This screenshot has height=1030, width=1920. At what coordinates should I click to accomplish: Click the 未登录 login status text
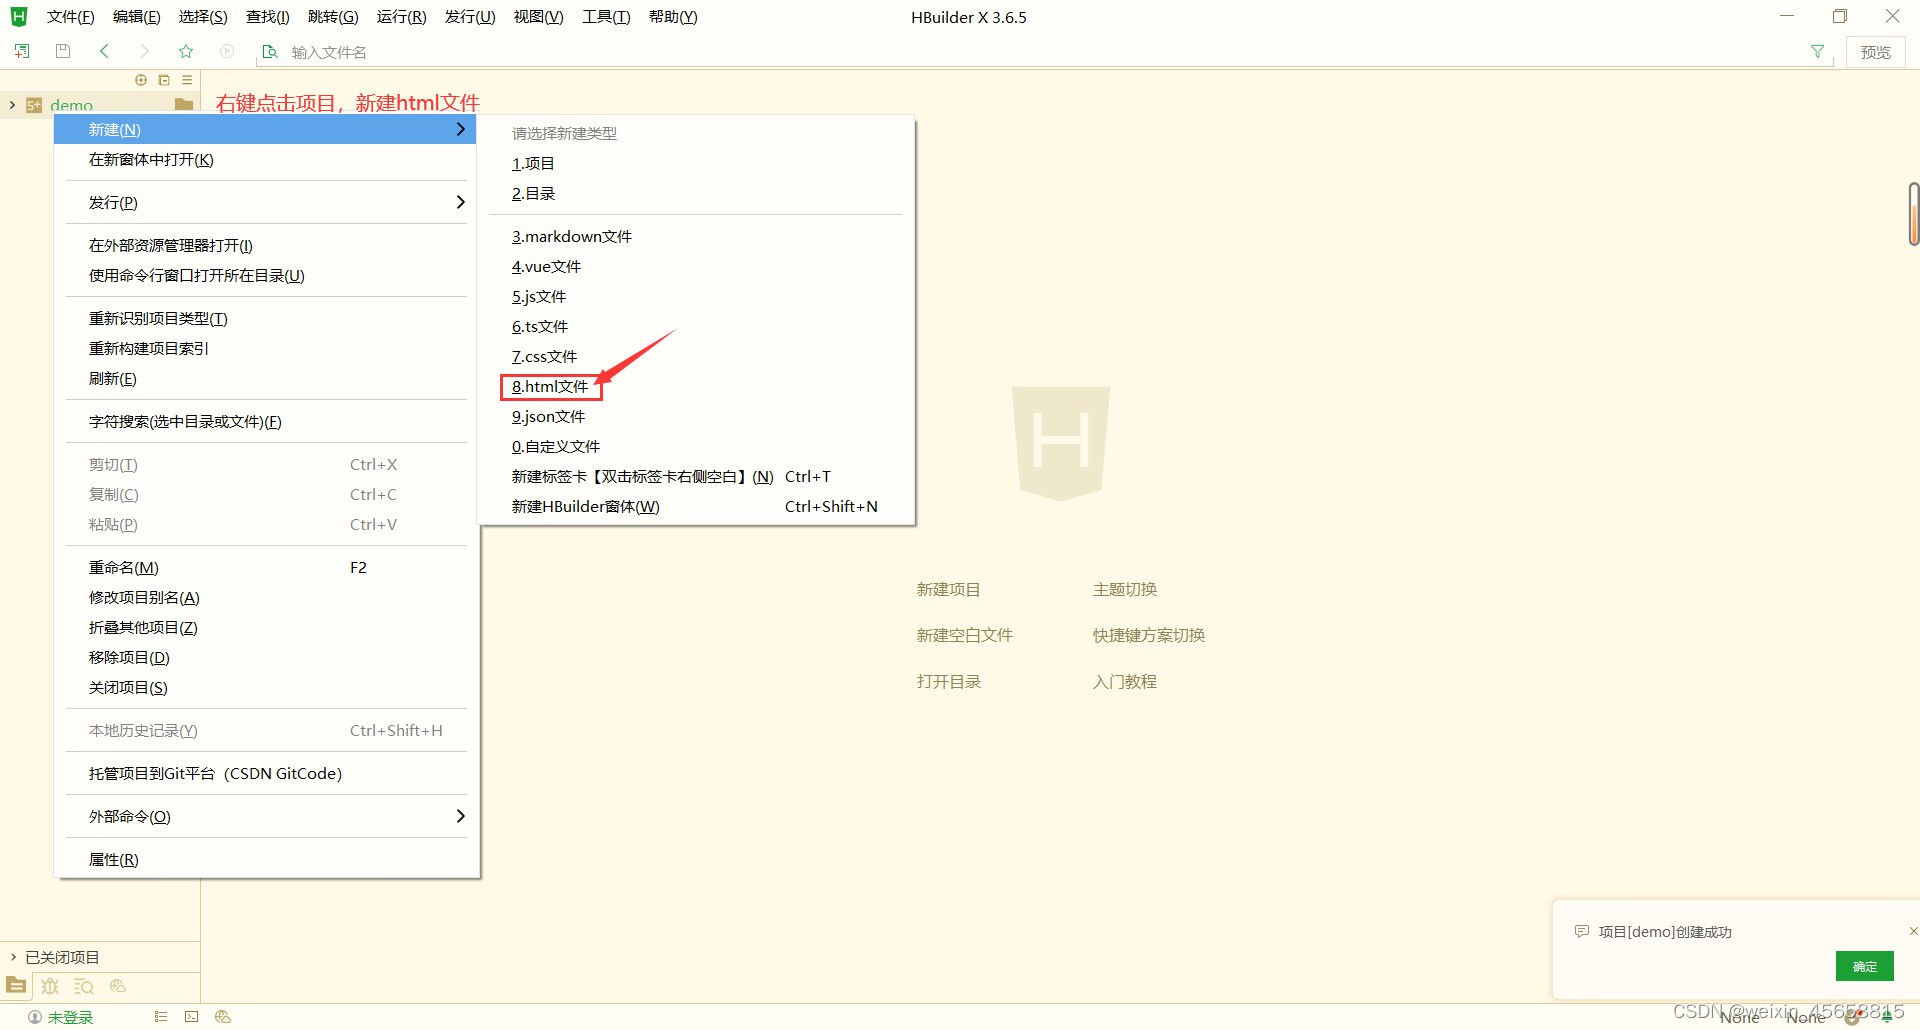(x=70, y=1017)
